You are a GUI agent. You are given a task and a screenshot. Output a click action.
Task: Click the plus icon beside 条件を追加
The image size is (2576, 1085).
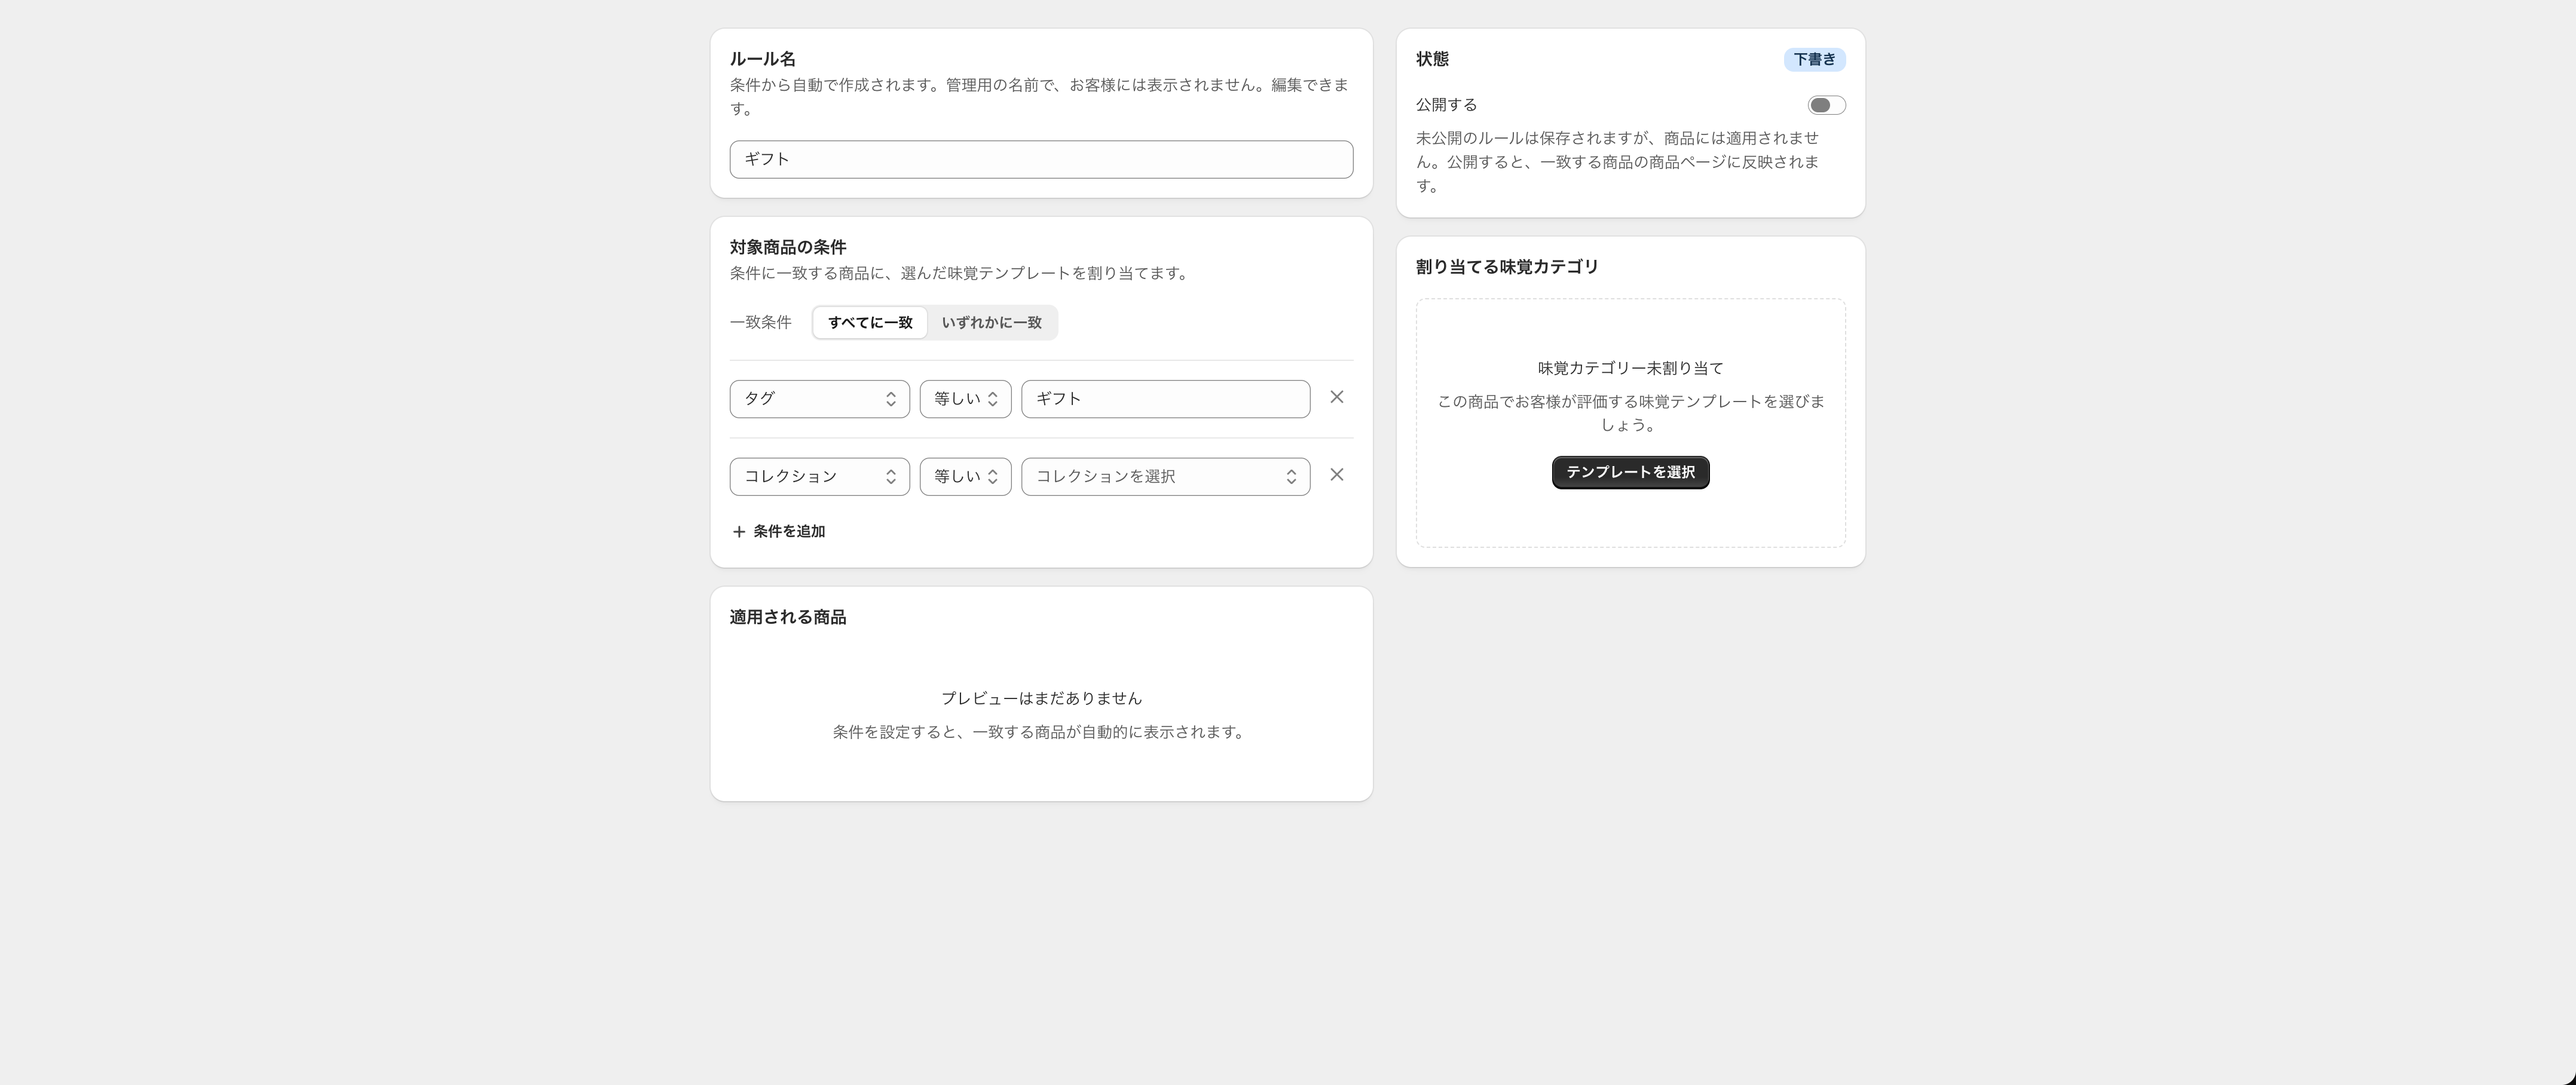(739, 532)
